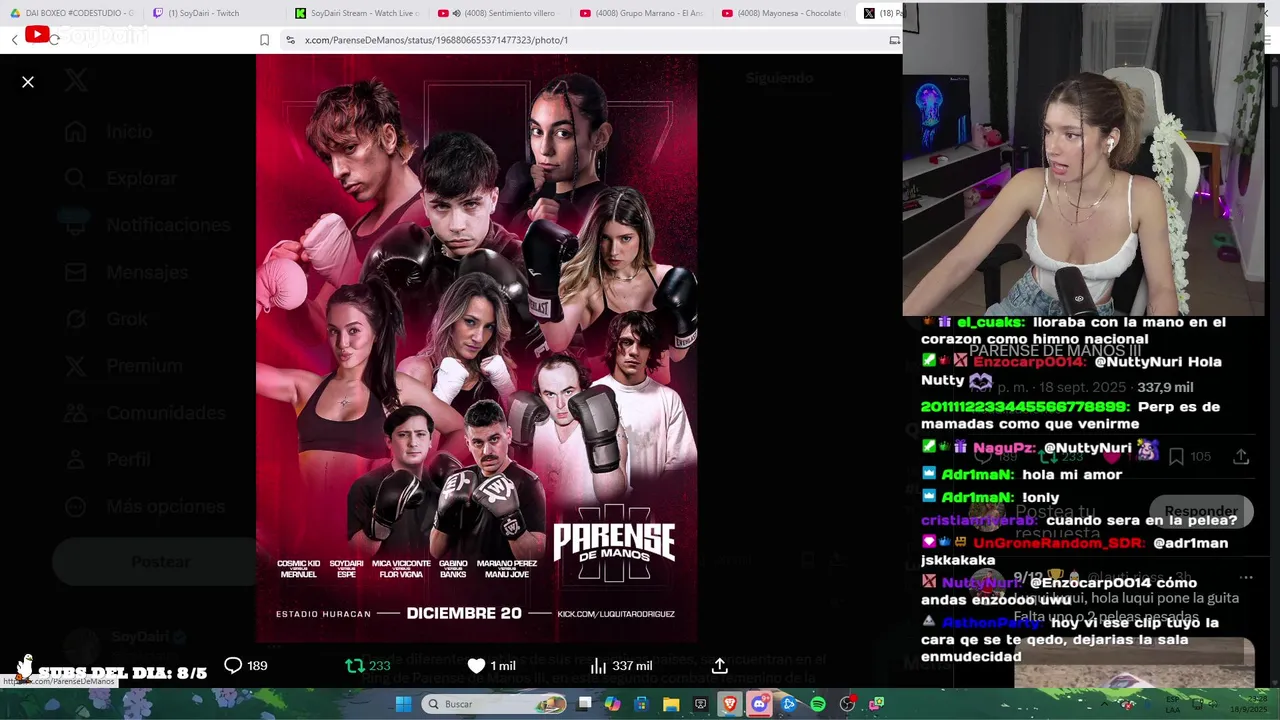Open Perfil in the X sidebar
Image resolution: width=1280 pixels, height=720 pixels.
(x=107, y=460)
